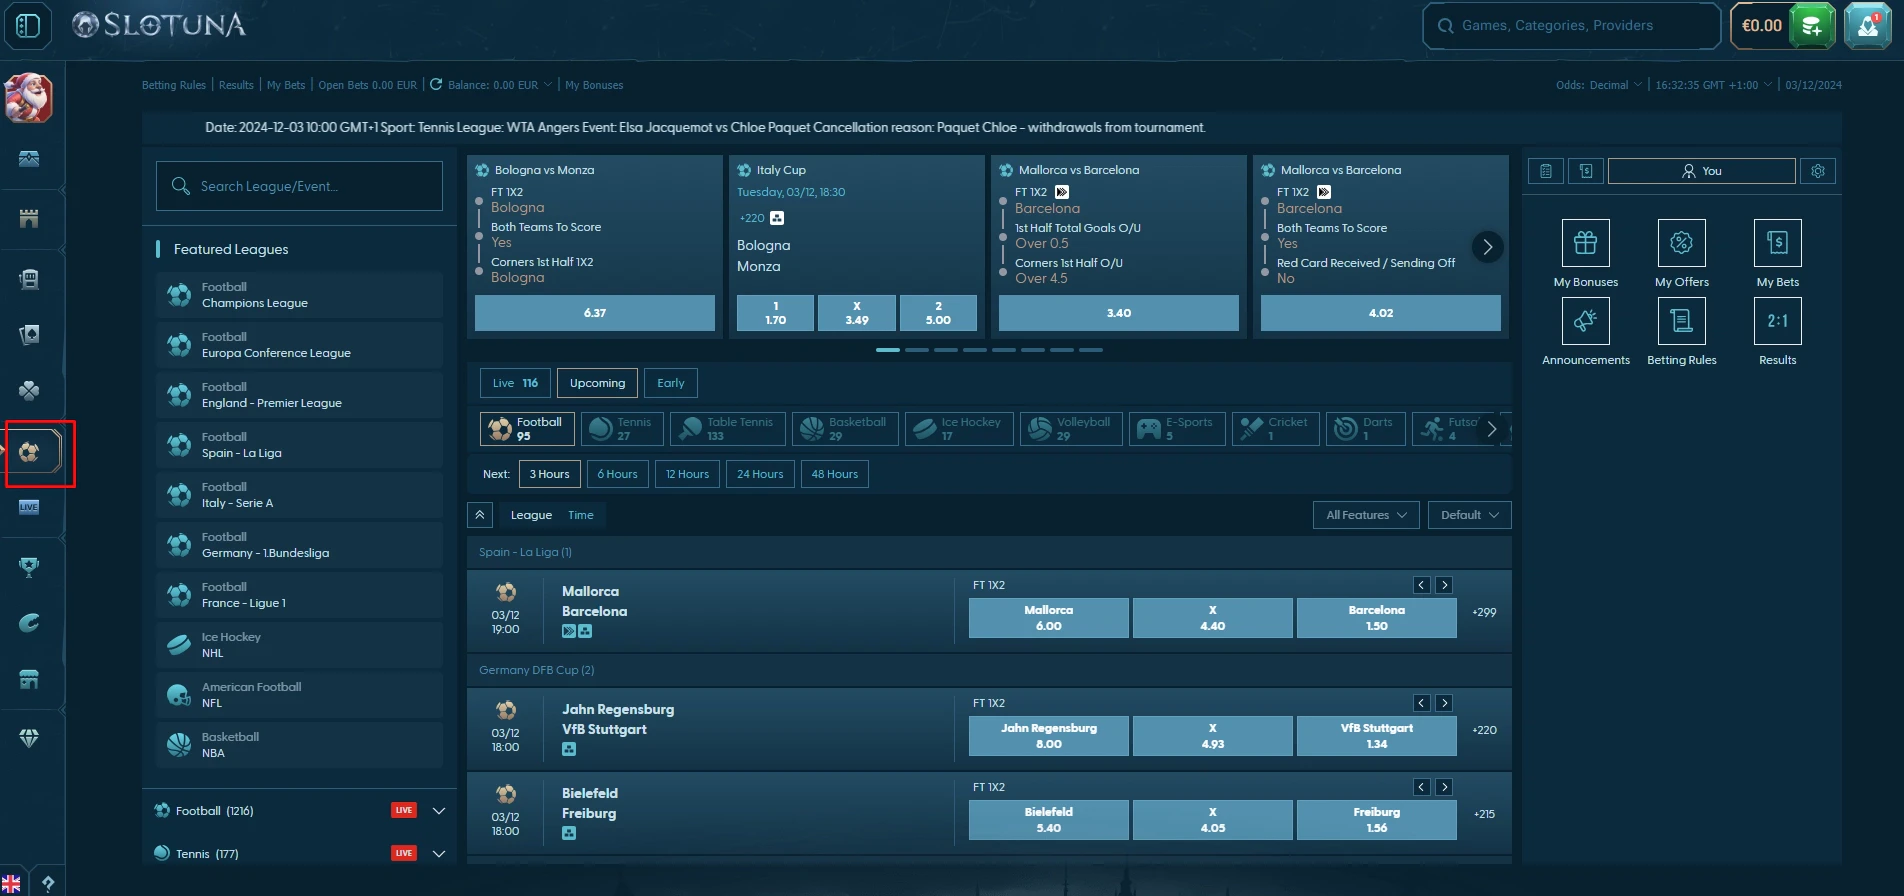The width and height of the screenshot is (1904, 896).
Task: Switch to the Early tab
Action: [x=671, y=383]
